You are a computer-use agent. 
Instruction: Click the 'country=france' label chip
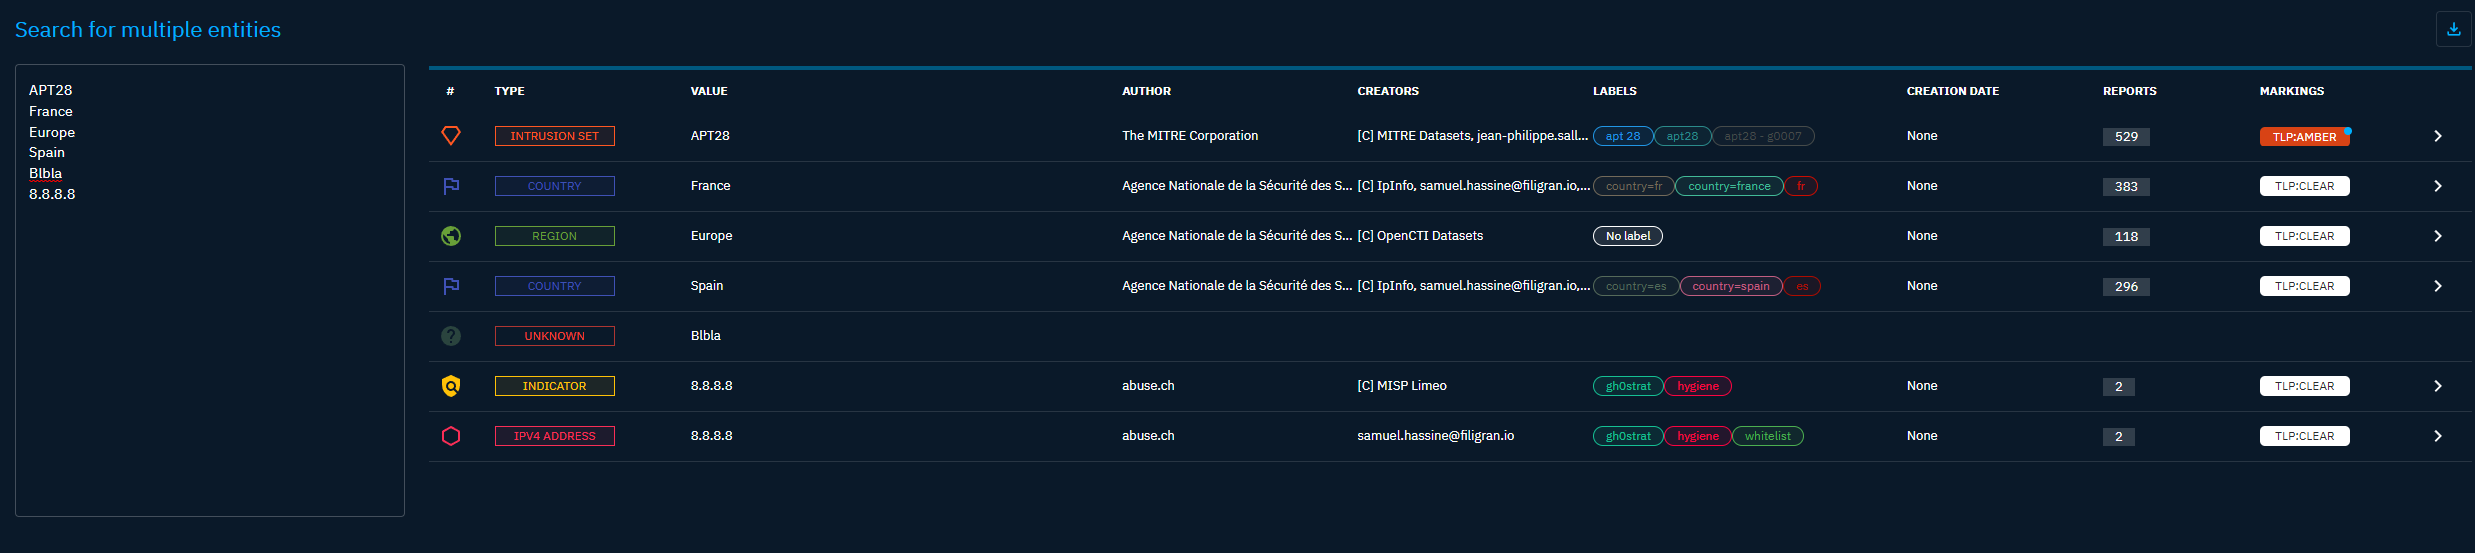[x=1728, y=186]
